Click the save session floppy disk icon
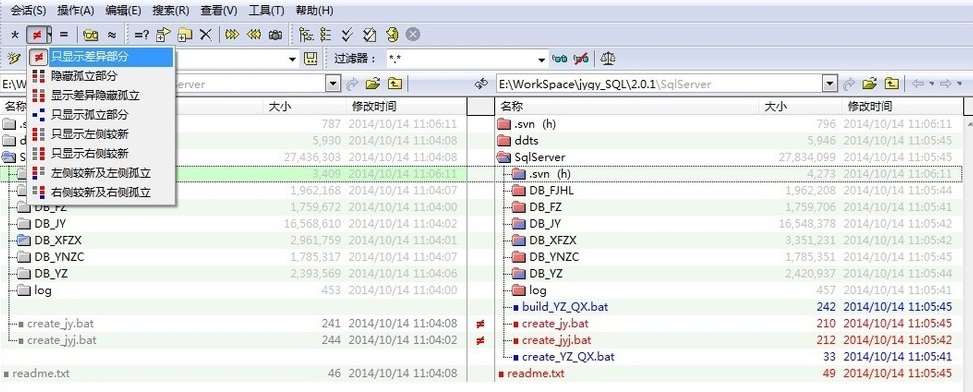This screenshot has width=973, height=392. pos(311,59)
